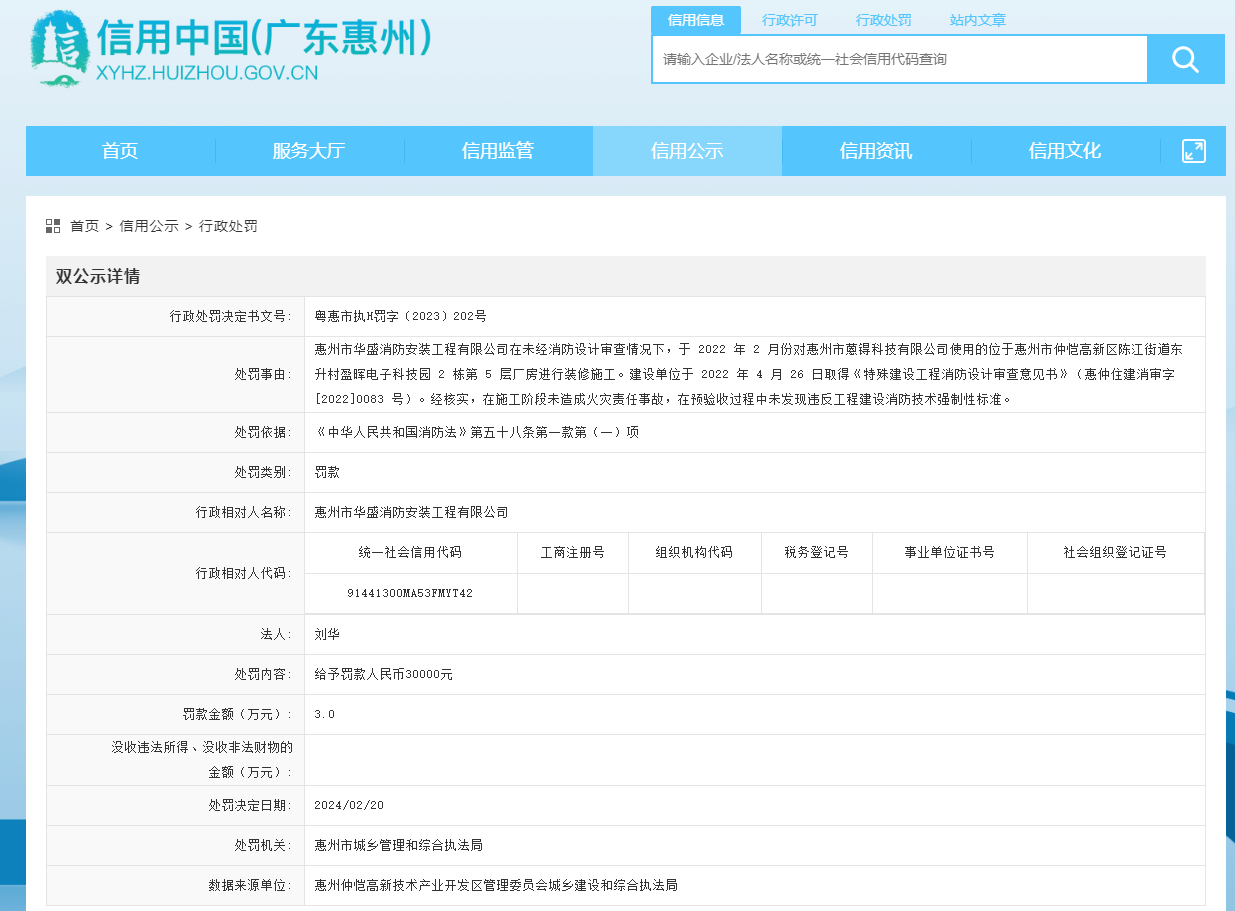1235x911 pixels.
Task: Open 信用资讯 in main navigation
Action: [x=876, y=151]
